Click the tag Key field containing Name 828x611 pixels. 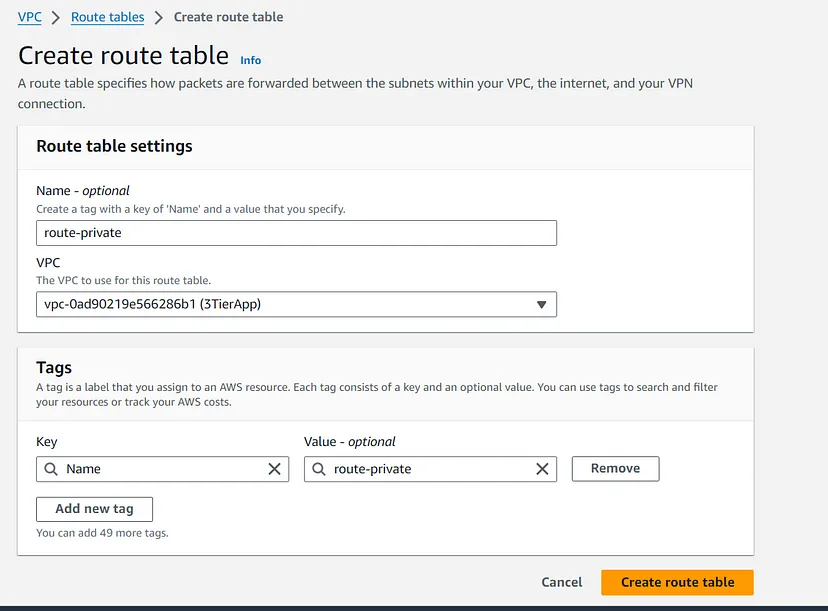(160, 469)
